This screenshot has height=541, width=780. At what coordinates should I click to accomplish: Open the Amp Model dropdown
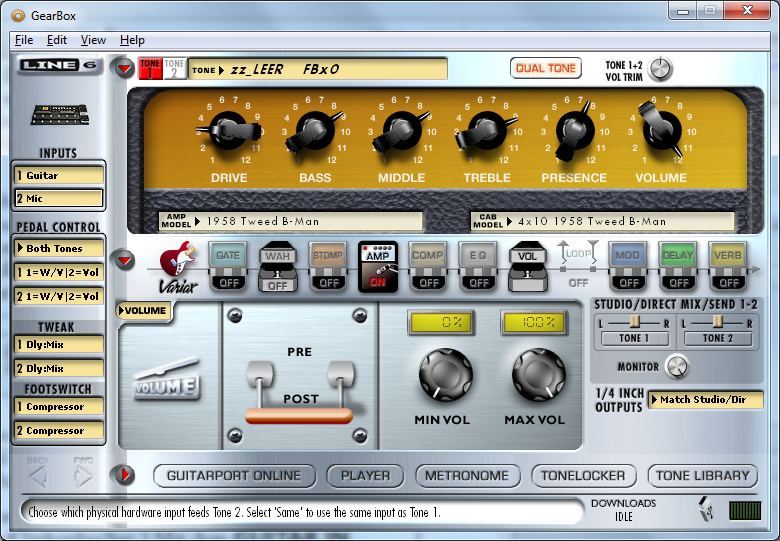click(x=291, y=221)
